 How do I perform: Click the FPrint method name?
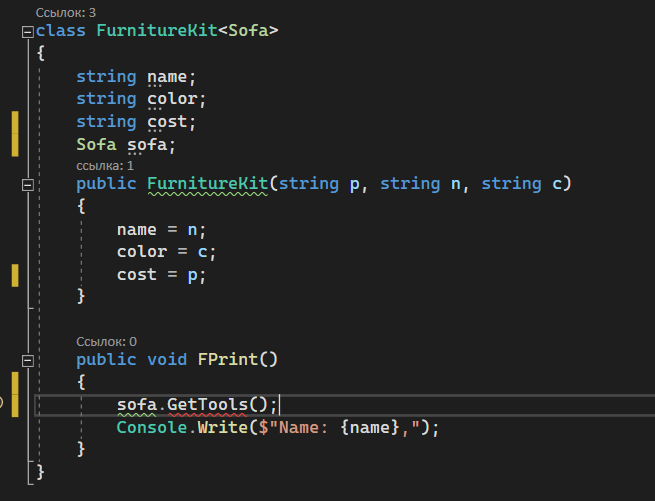pyautogui.click(x=228, y=360)
